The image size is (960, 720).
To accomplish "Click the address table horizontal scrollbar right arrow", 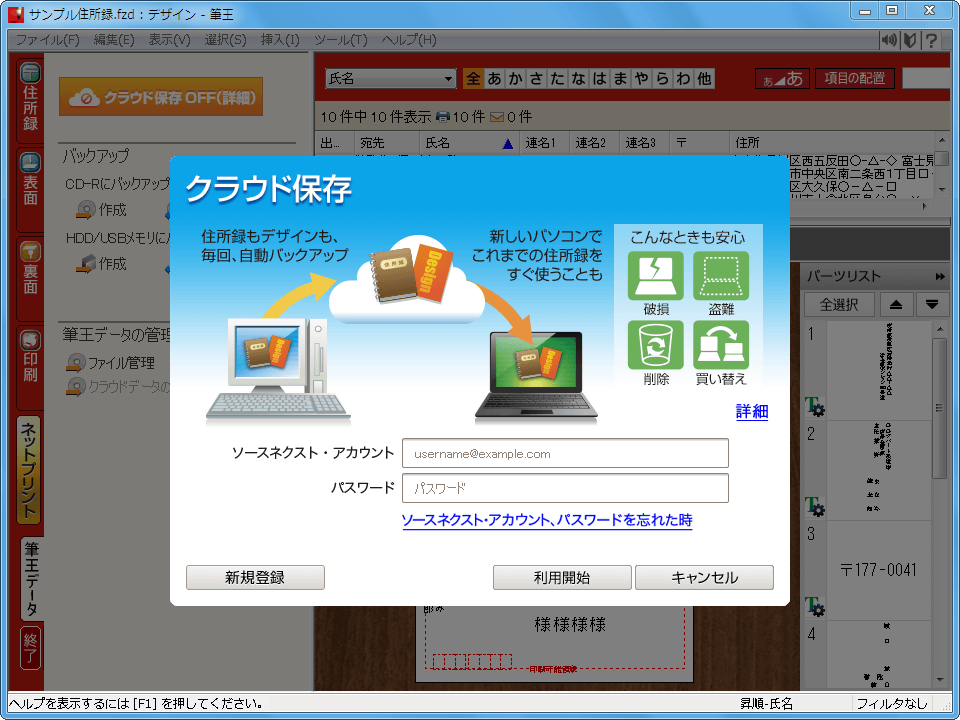I will tap(924, 206).
